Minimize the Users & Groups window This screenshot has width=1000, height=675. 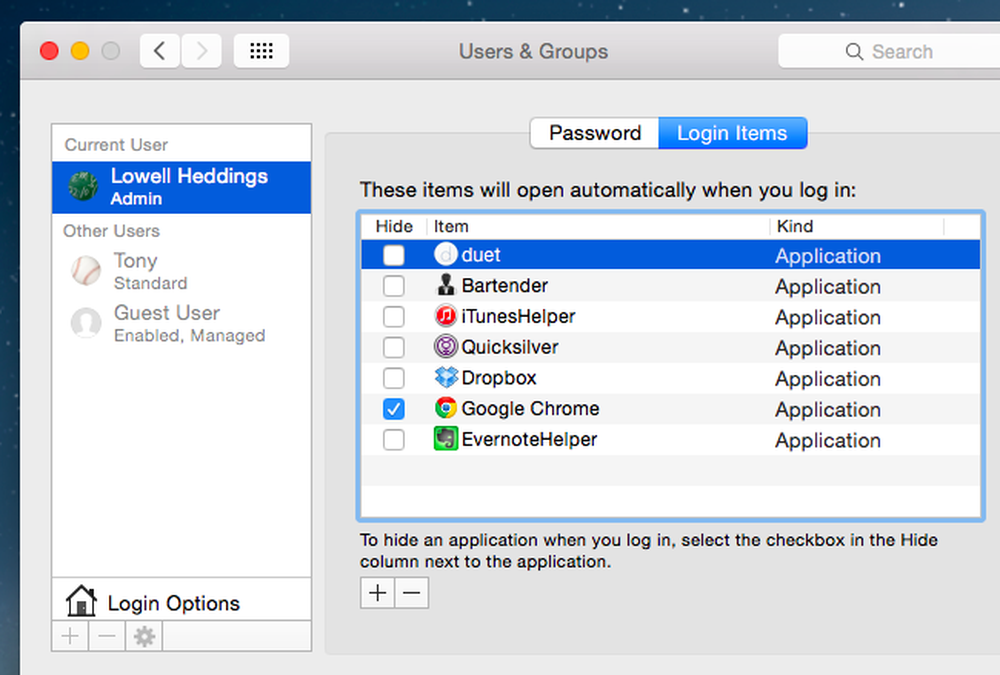[x=80, y=51]
